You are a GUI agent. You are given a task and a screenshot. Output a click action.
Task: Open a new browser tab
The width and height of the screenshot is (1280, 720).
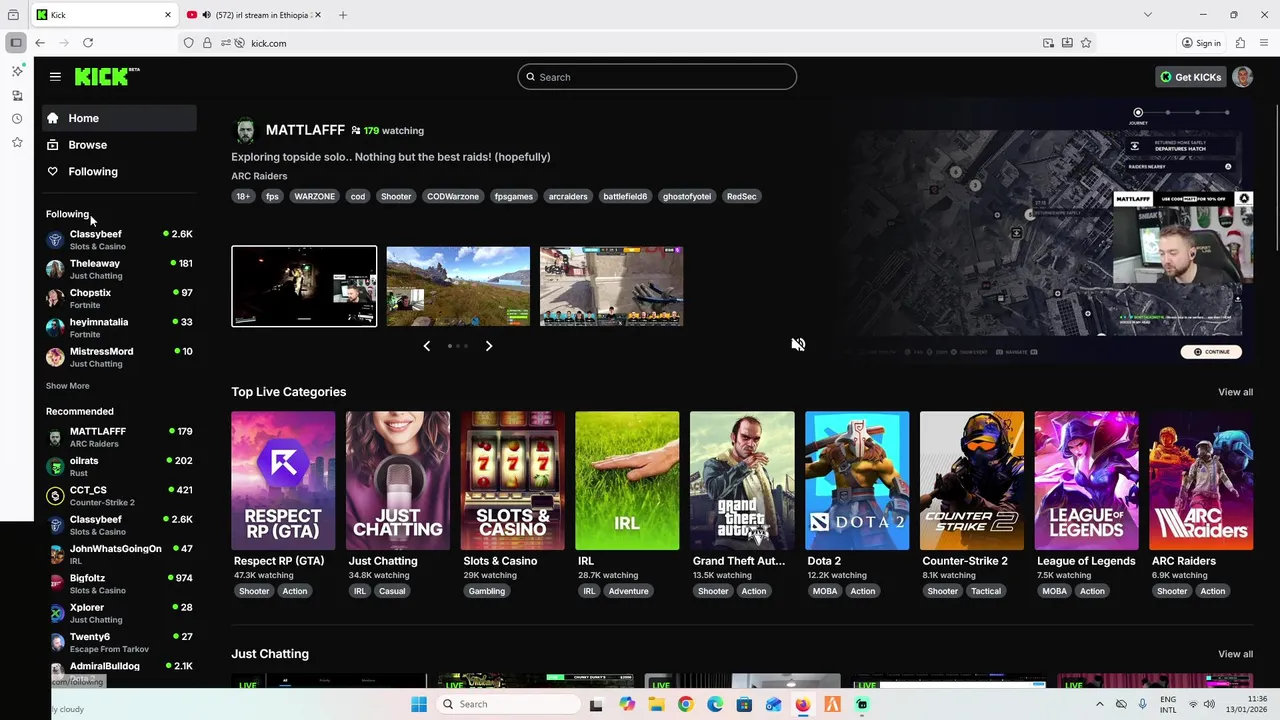[x=343, y=15]
